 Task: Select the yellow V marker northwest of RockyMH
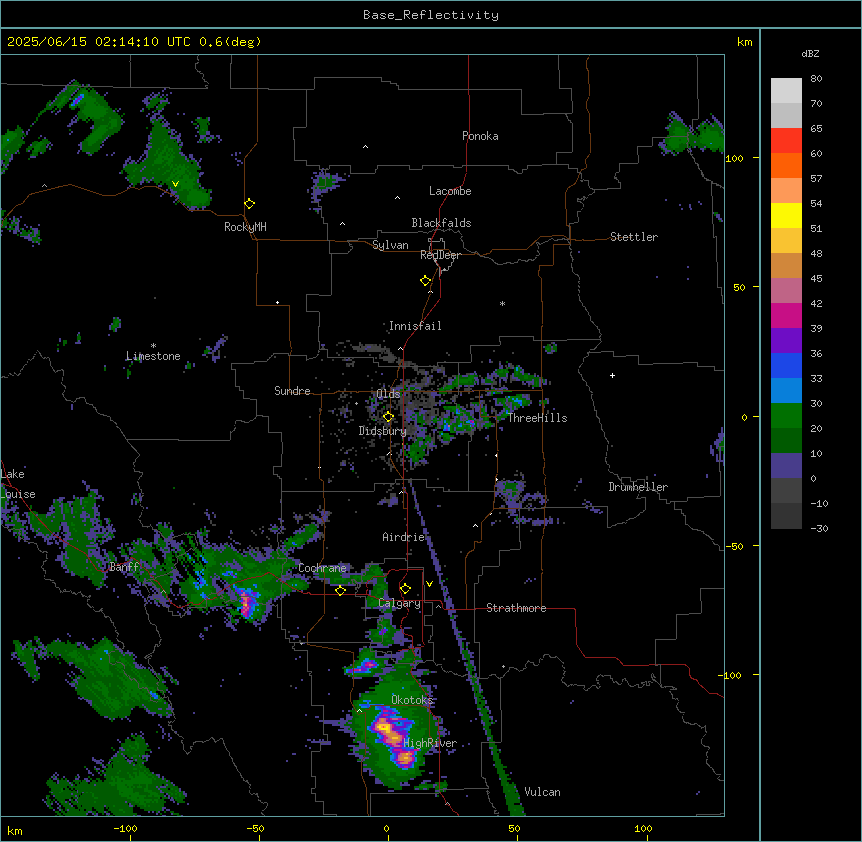(x=175, y=184)
